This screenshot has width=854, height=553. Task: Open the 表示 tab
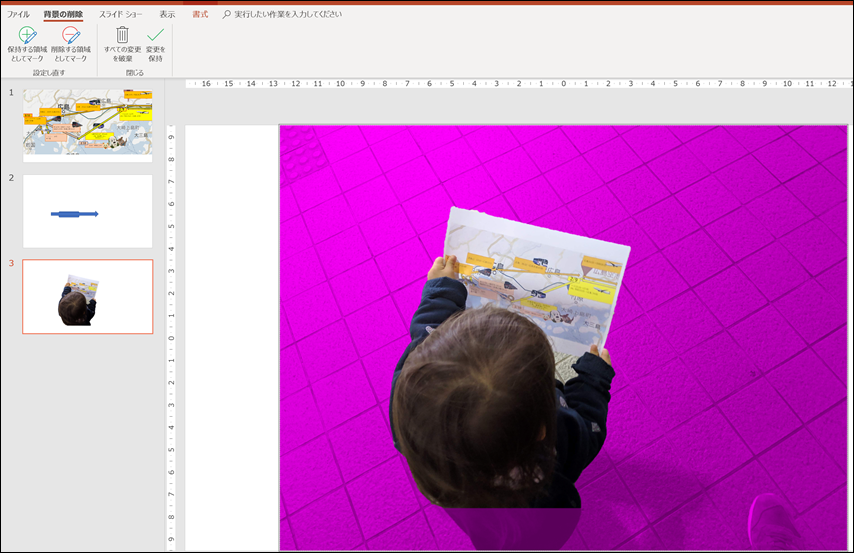coord(167,14)
